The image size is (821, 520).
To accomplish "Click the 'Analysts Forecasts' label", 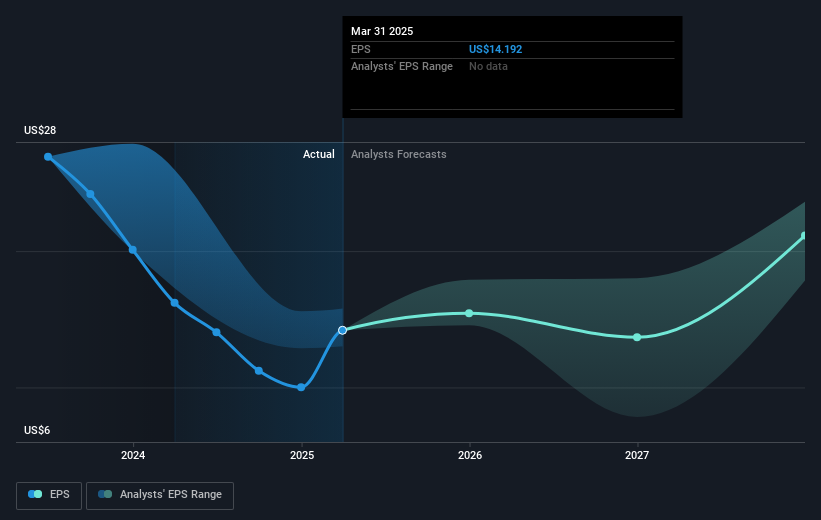I will click(x=398, y=154).
